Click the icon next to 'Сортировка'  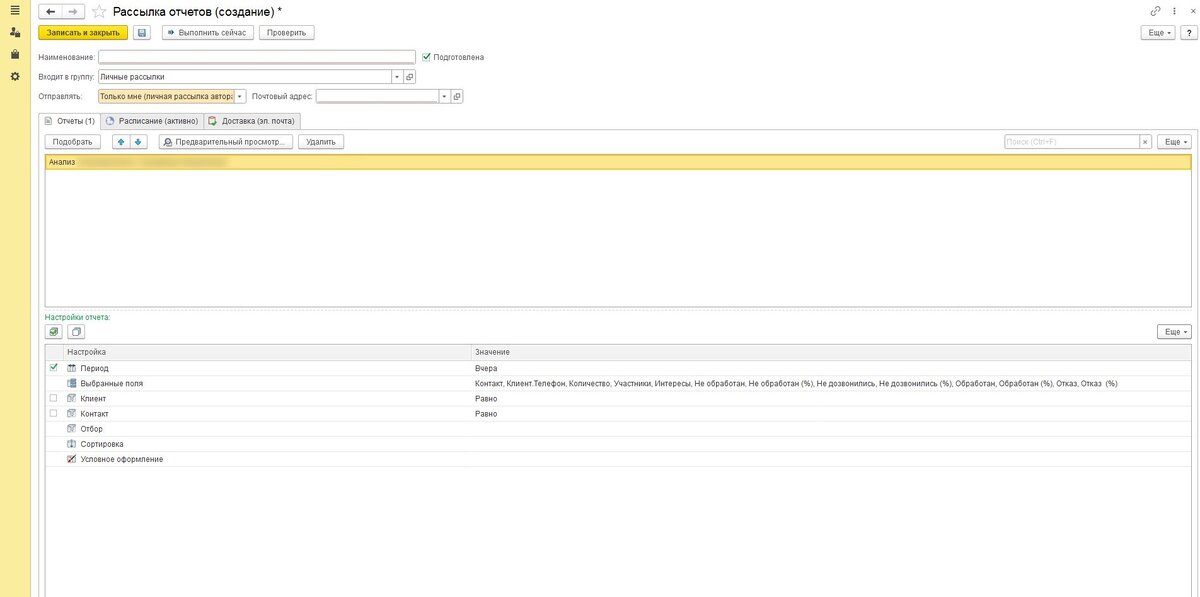pos(72,444)
